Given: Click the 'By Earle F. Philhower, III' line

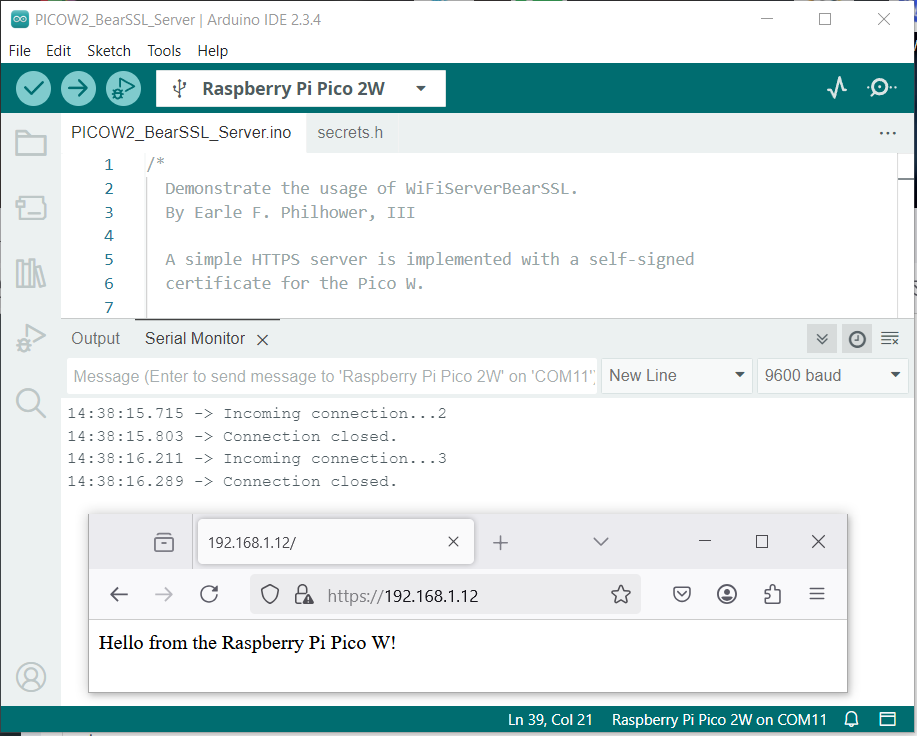Looking at the screenshot, I should [290, 213].
